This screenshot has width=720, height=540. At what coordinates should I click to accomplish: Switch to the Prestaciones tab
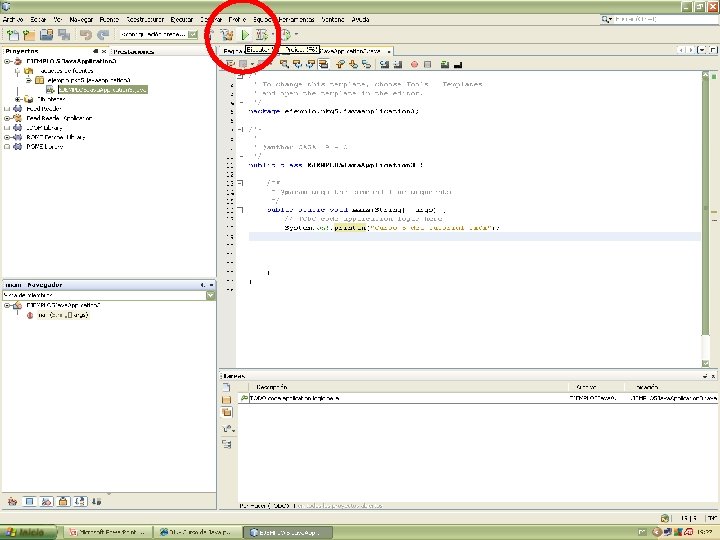coord(133,49)
